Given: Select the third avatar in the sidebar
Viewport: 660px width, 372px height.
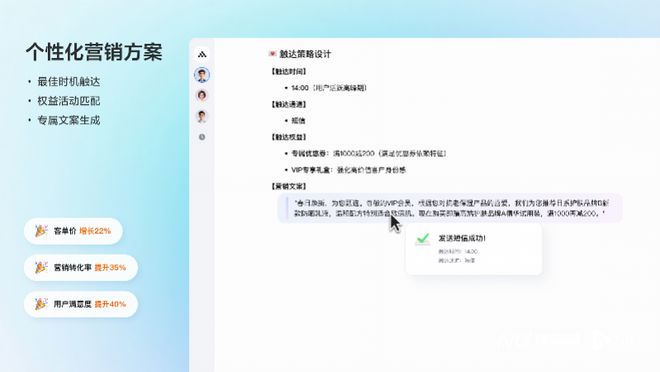Looking at the screenshot, I should (x=202, y=116).
